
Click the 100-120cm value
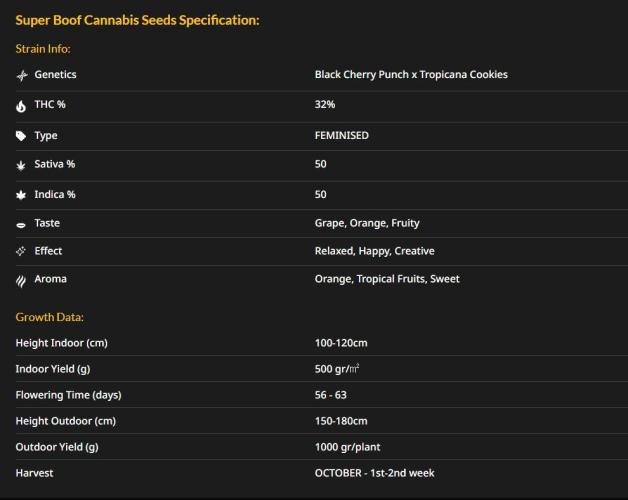coord(341,343)
